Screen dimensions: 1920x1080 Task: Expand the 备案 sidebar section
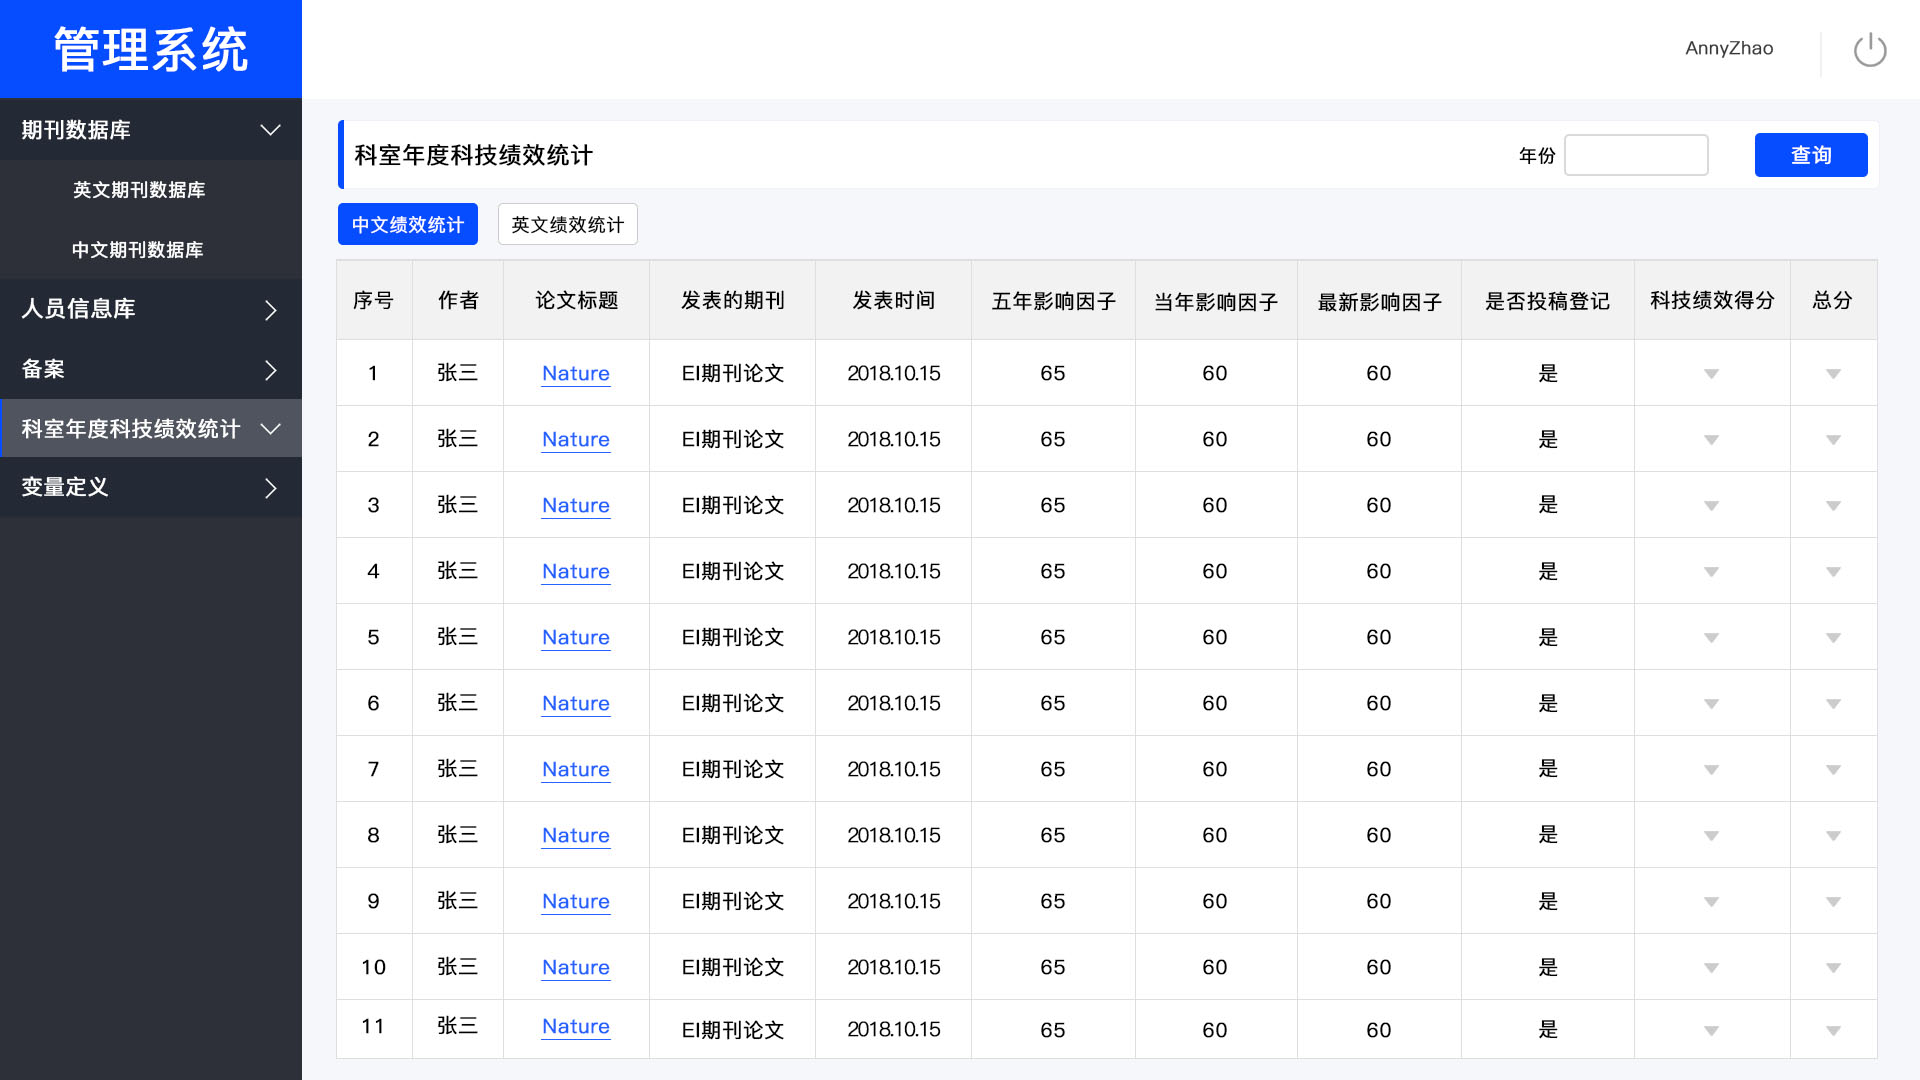tap(270, 370)
